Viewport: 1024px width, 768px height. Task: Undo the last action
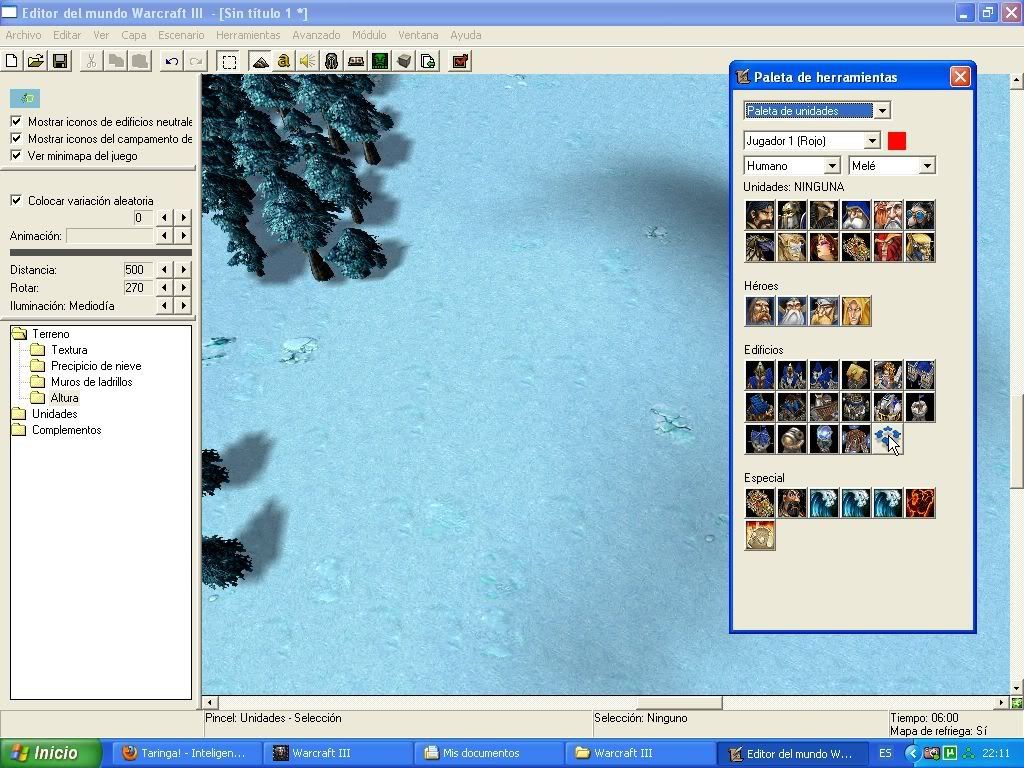(172, 61)
